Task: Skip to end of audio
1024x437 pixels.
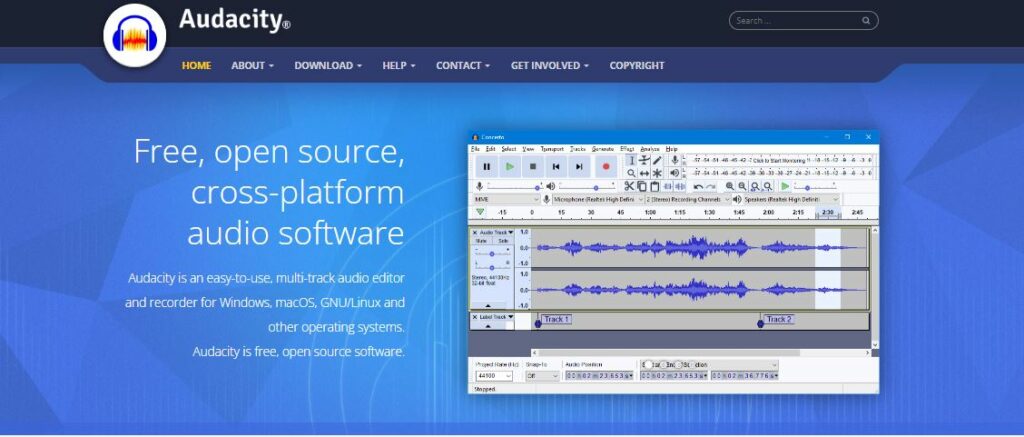Action: [x=579, y=167]
